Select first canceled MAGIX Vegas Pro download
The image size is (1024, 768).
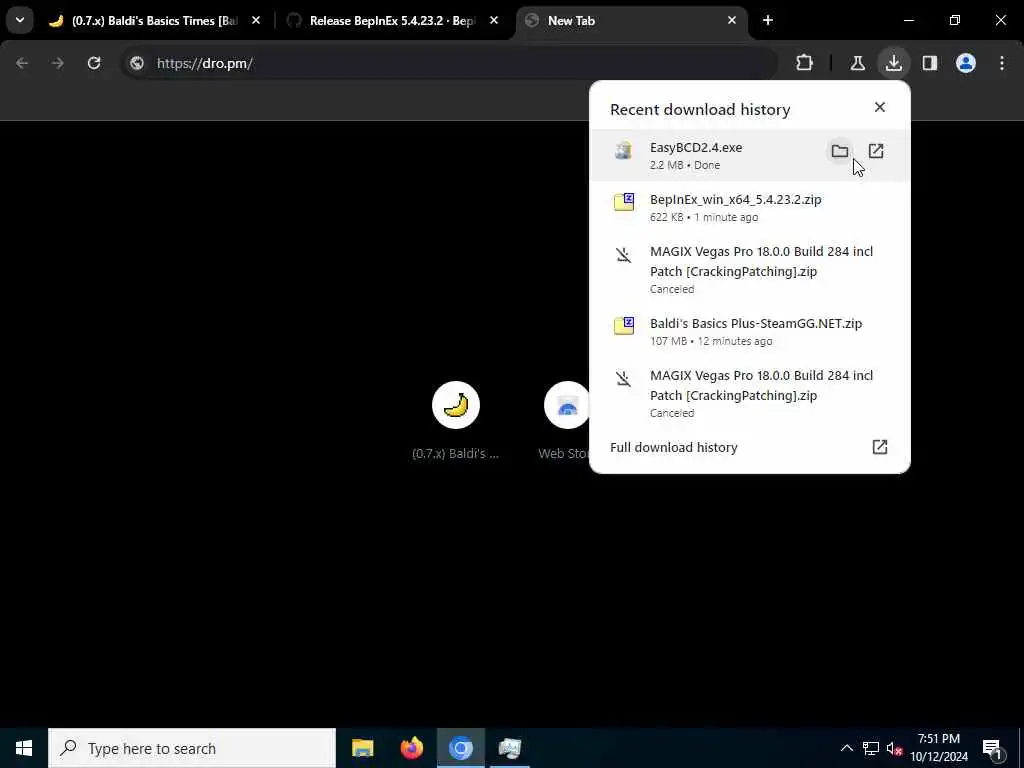[750, 270]
